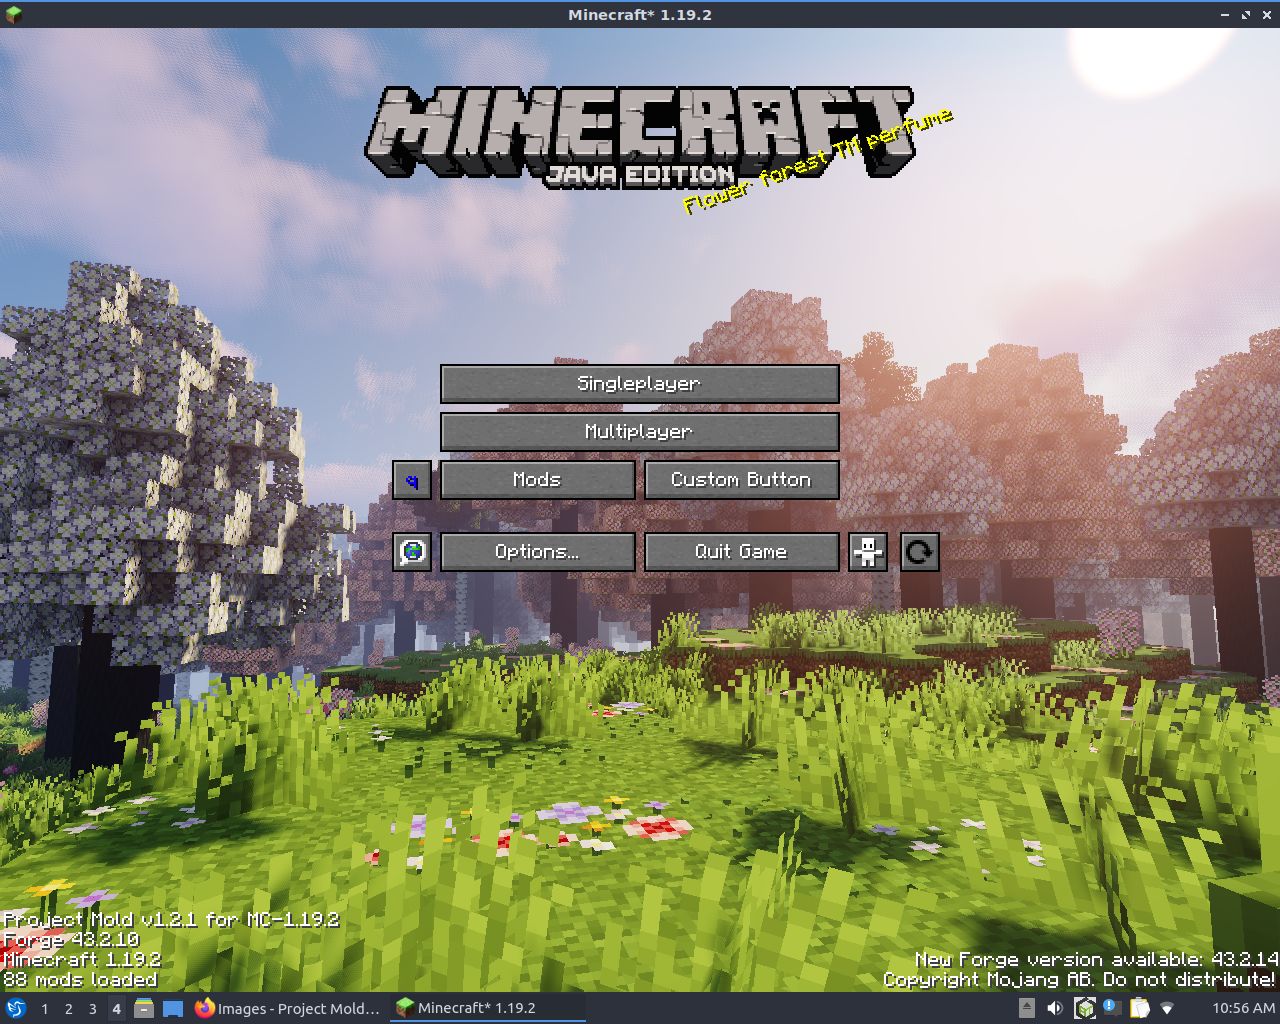
Task: Click Quit Game
Action: point(741,551)
